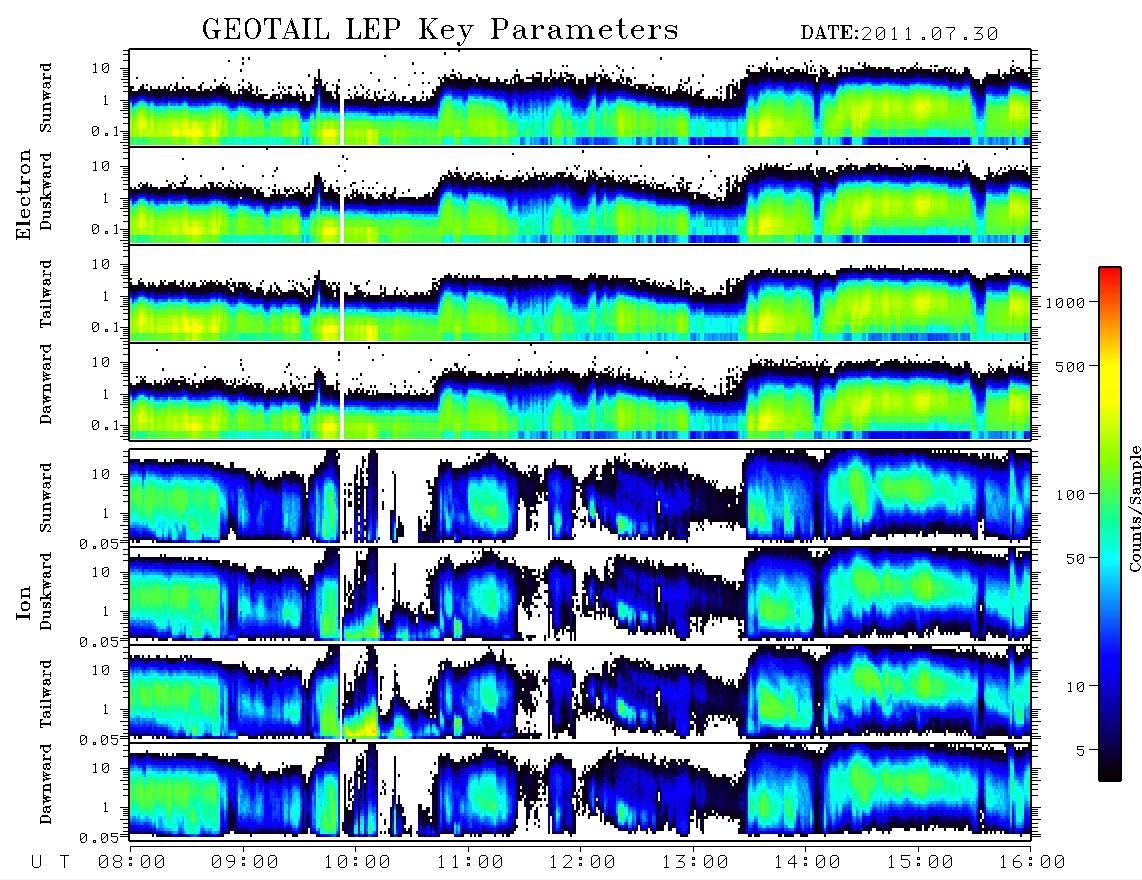Select the Electron Duskward panel label
The height and width of the screenshot is (880, 1142).
click(x=46, y=192)
